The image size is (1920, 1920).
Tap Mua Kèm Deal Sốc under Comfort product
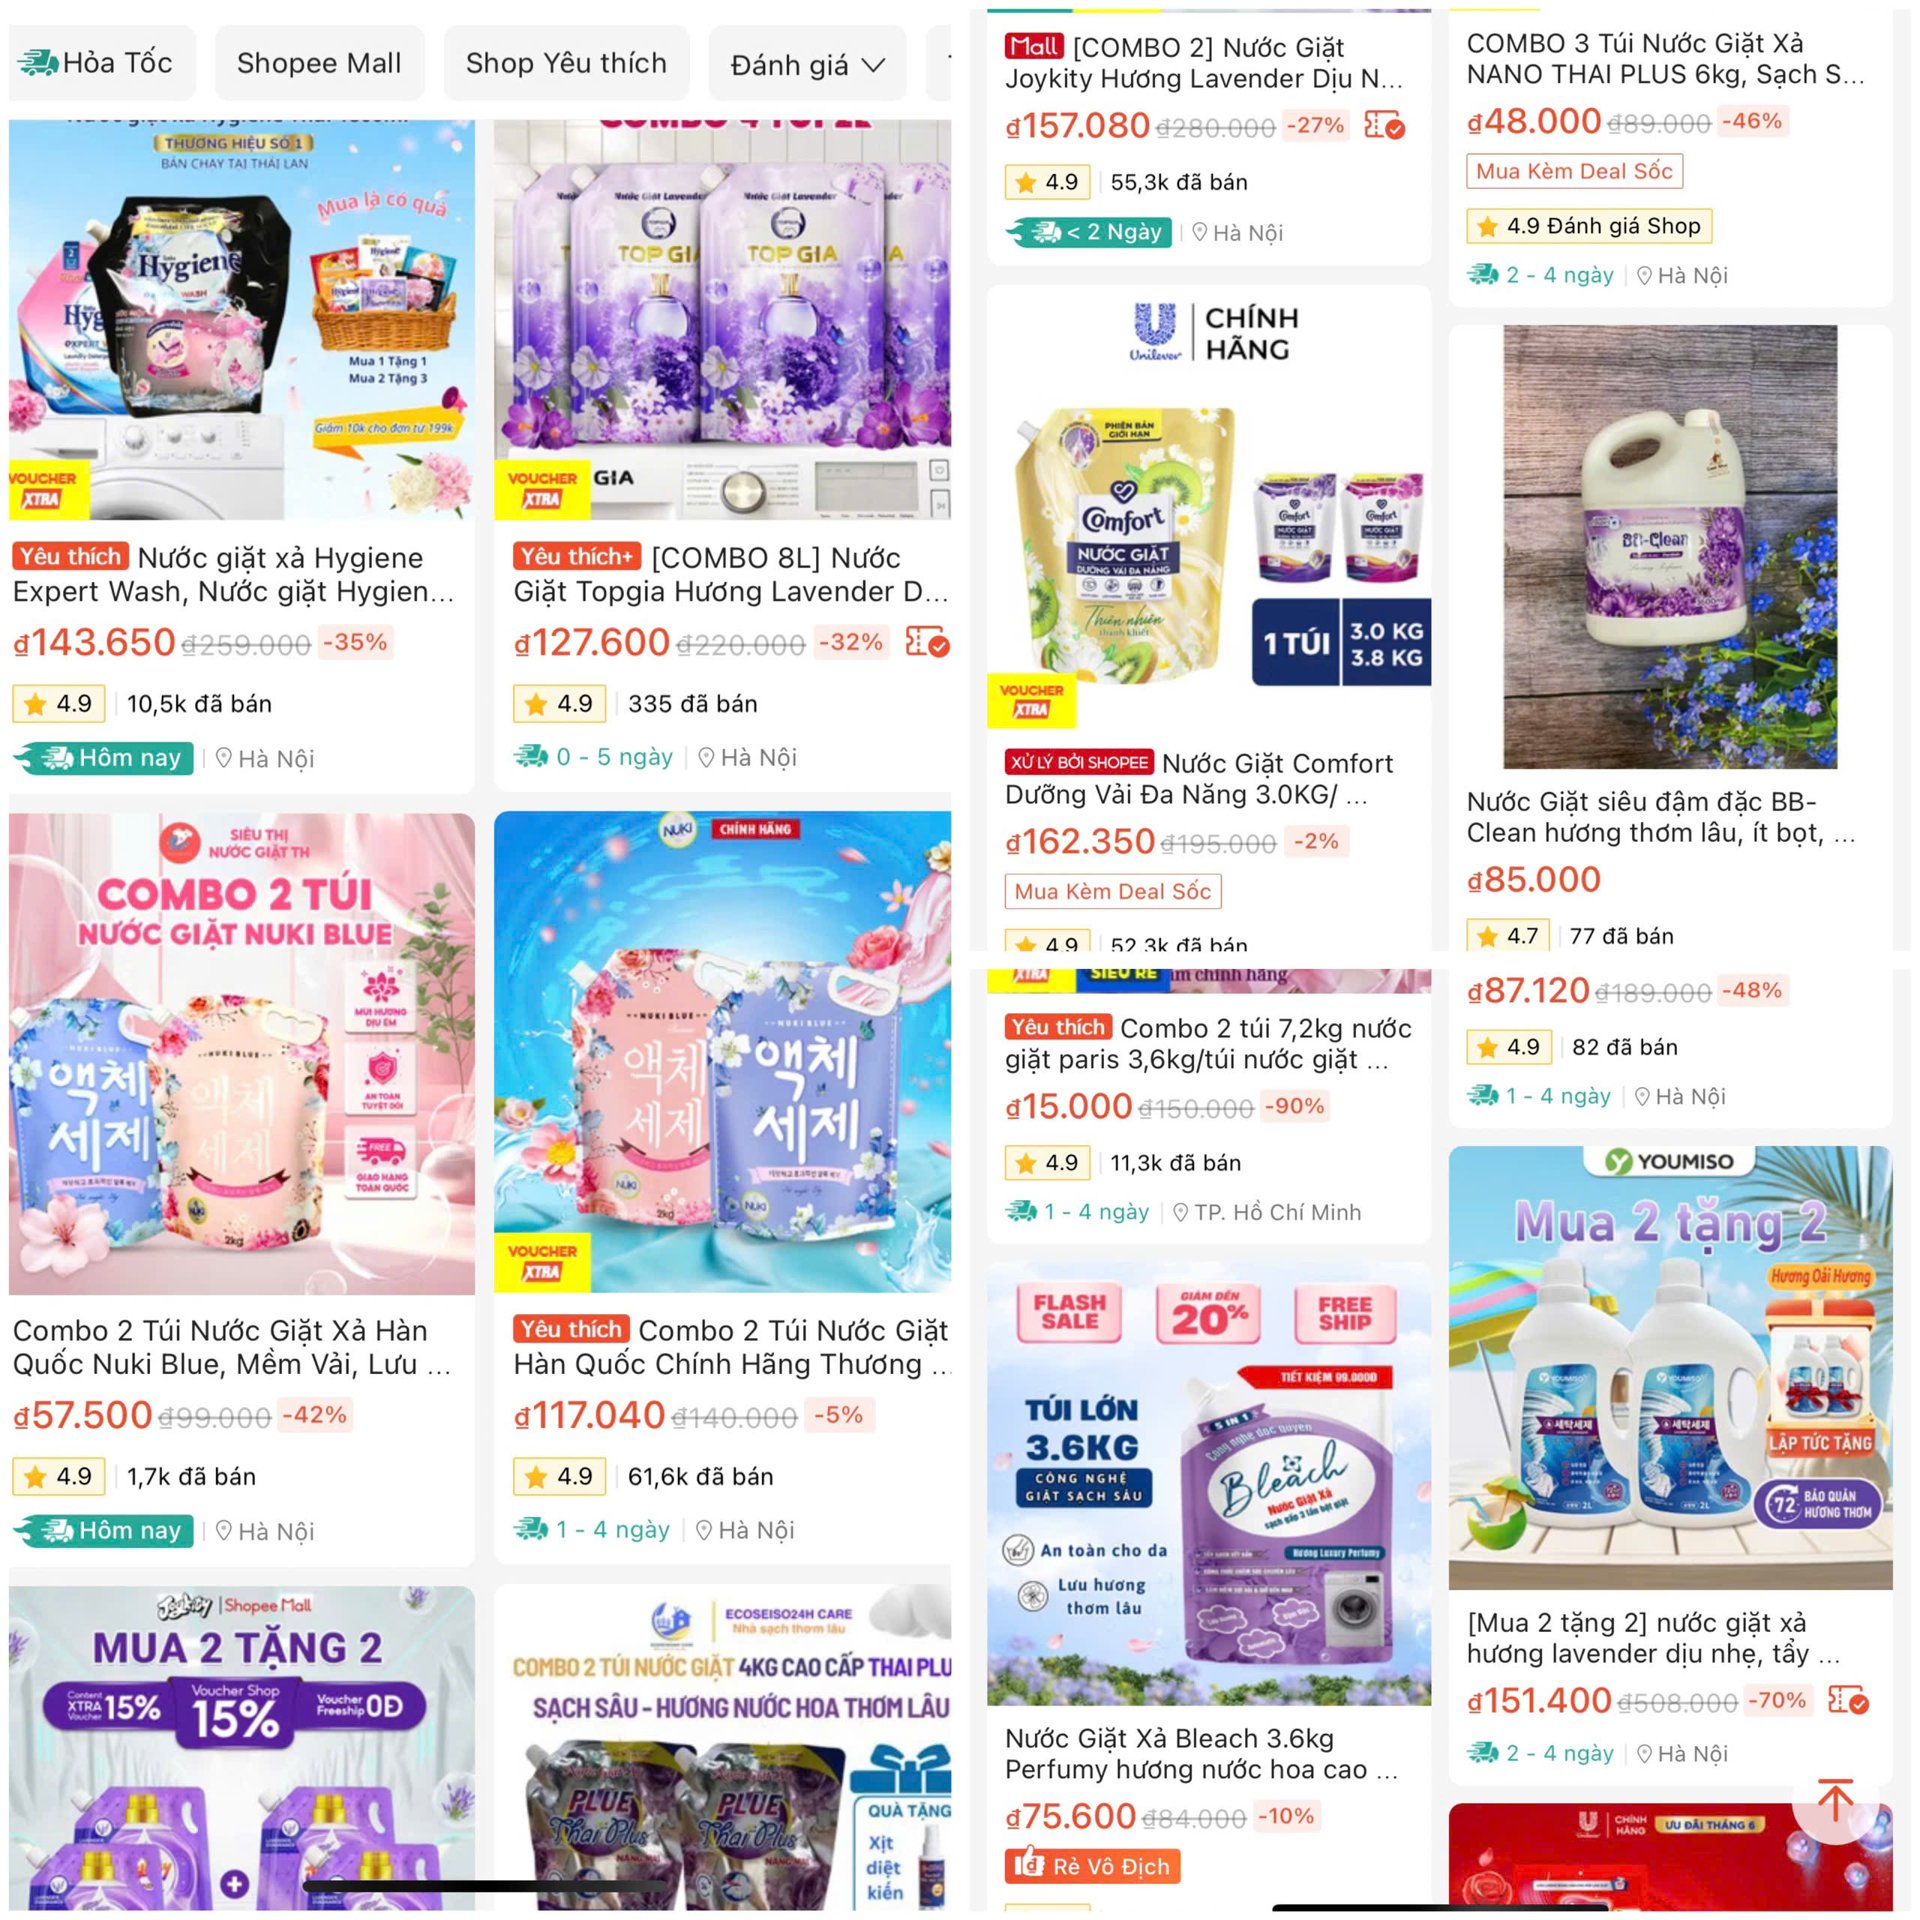(x=1113, y=891)
